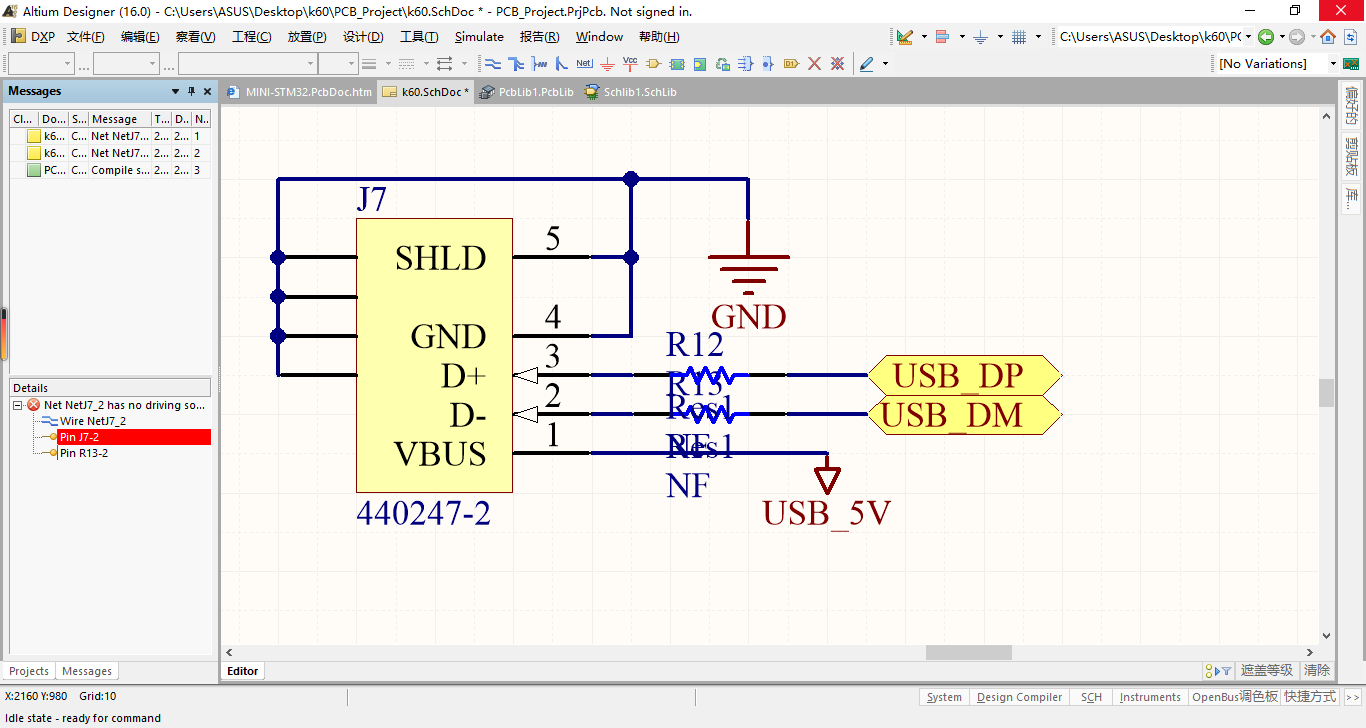The image size is (1366, 728).
Task: Select Wire NetJ7_2 in Details
Action: pyautogui.click(x=93, y=421)
